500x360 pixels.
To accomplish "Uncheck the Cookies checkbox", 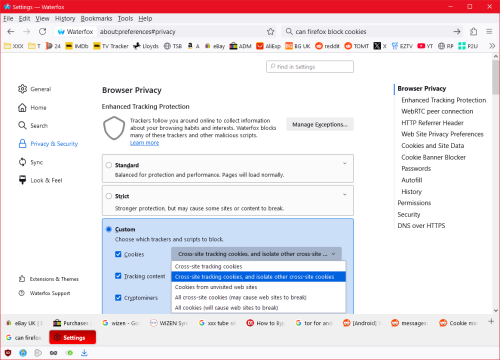I will click(118, 254).
